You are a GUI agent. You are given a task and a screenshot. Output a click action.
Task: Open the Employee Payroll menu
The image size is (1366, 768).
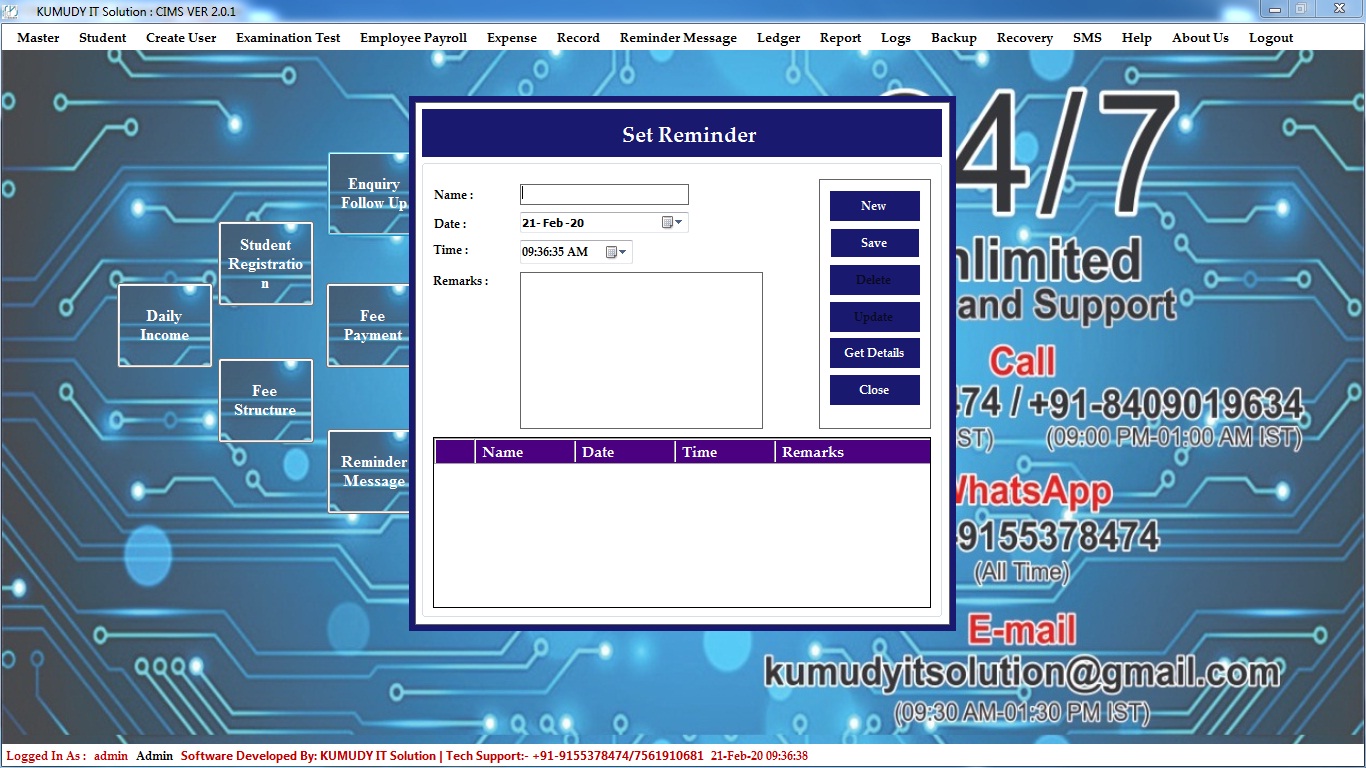pyautogui.click(x=413, y=38)
